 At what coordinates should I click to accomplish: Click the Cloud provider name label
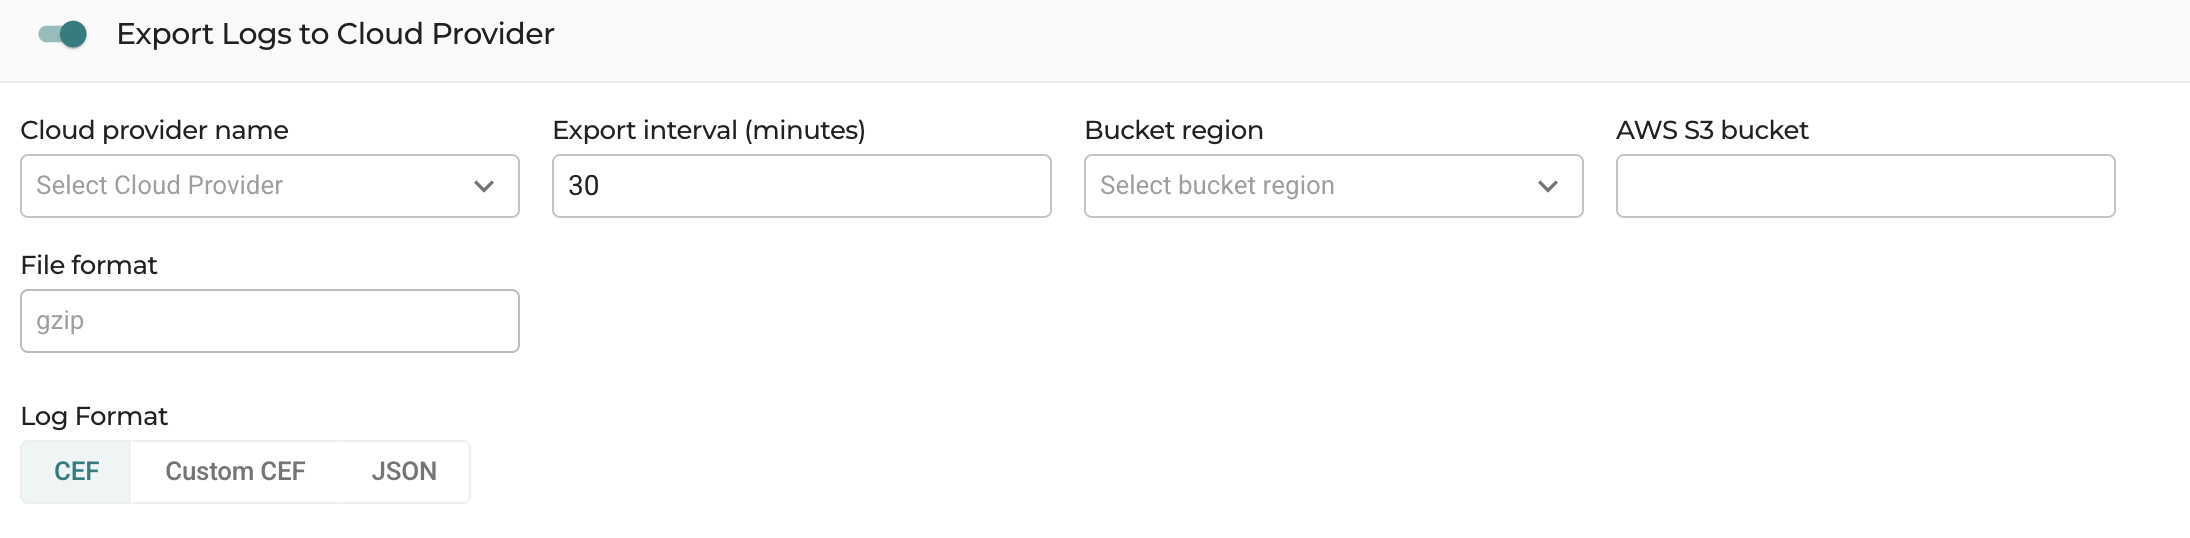(154, 130)
